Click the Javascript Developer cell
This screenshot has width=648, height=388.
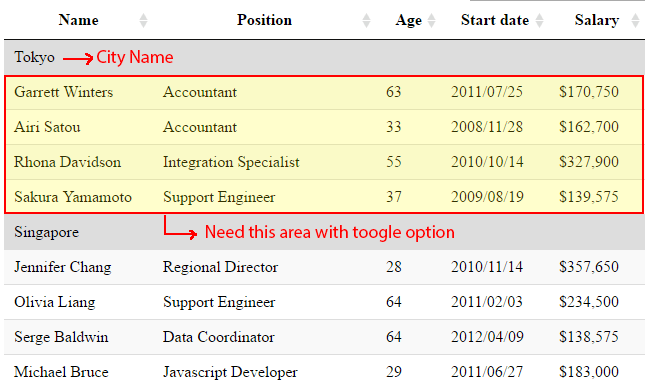pos(231,372)
